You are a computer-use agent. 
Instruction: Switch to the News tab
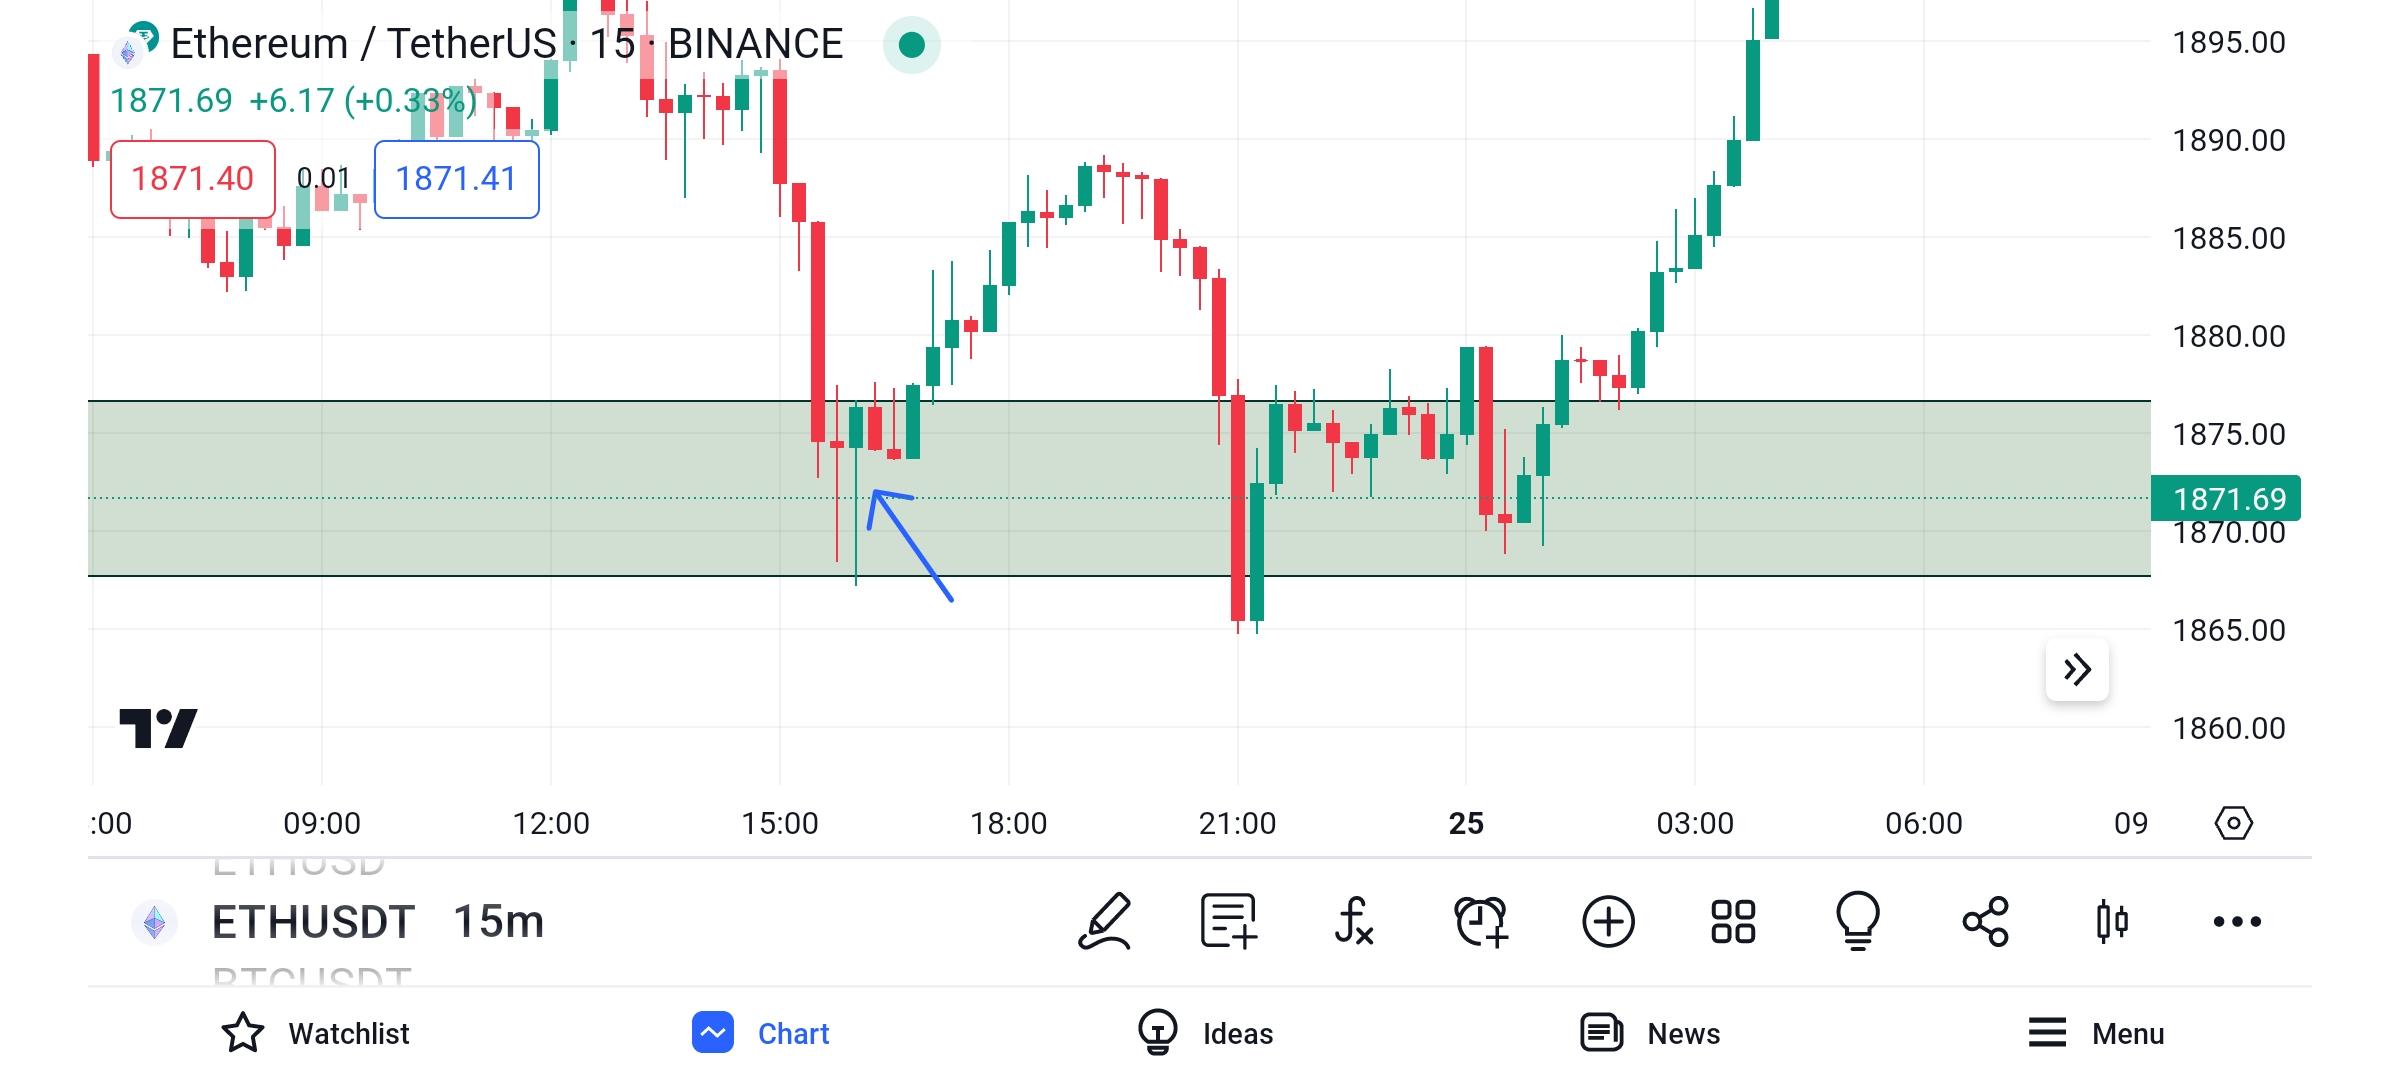tap(1650, 1033)
